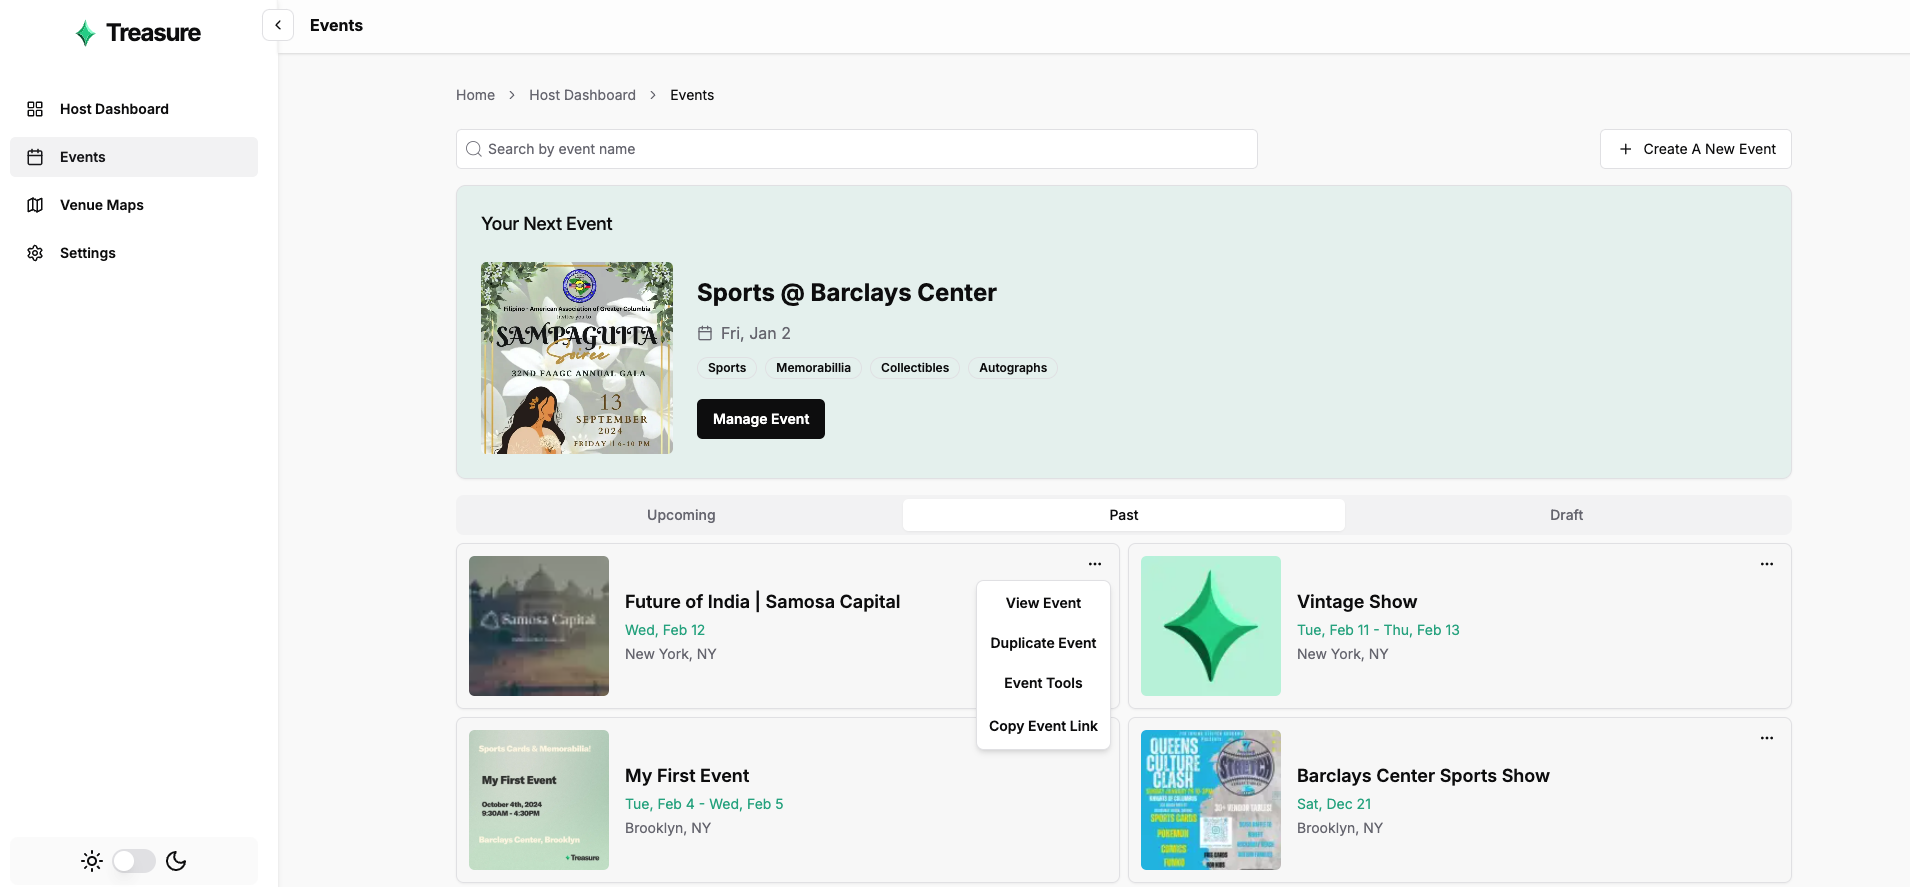The height and width of the screenshot is (887, 1910).
Task: Click the sun light-mode icon
Action: tap(92, 861)
